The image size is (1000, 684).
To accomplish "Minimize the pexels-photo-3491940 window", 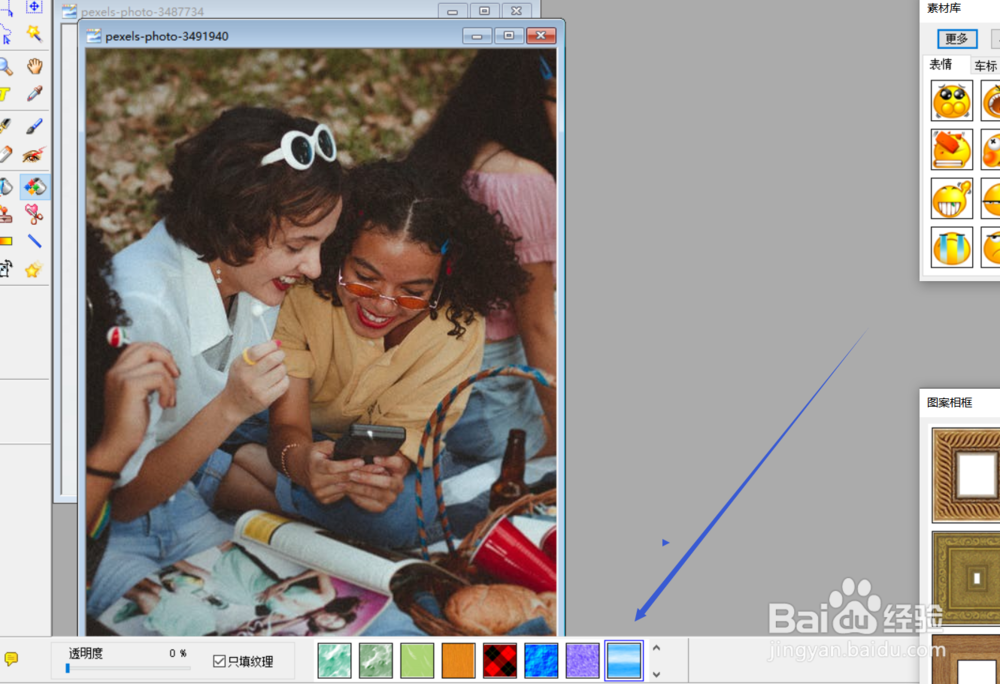I will click(x=476, y=36).
